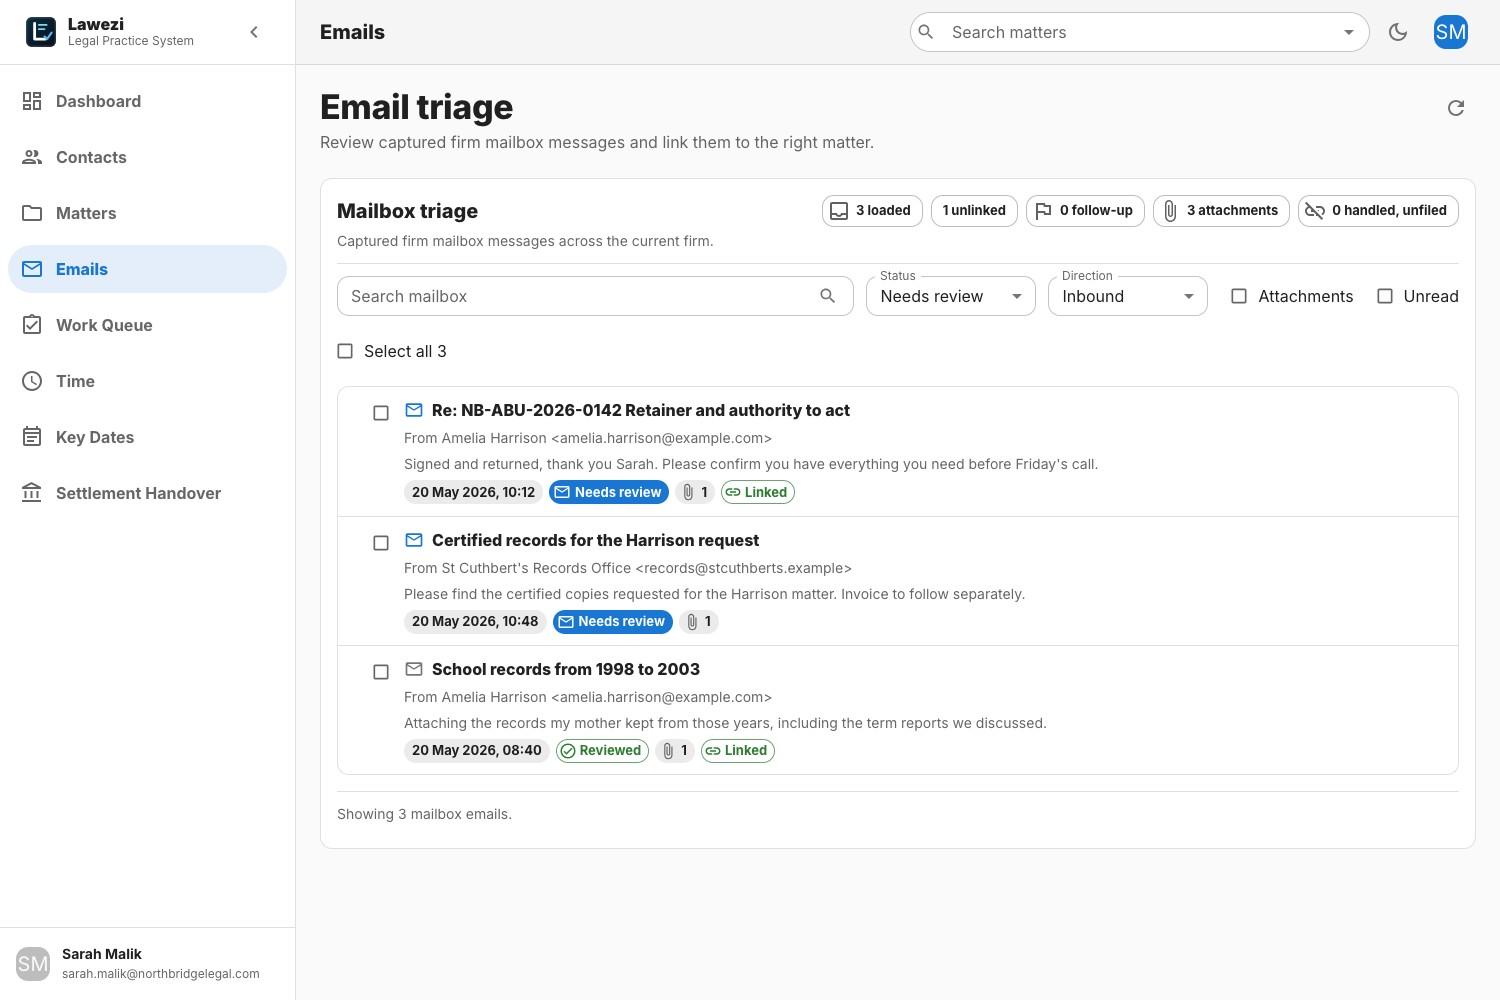Go to Dashboard in sidebar
This screenshot has width=1500, height=1000.
(x=148, y=101)
